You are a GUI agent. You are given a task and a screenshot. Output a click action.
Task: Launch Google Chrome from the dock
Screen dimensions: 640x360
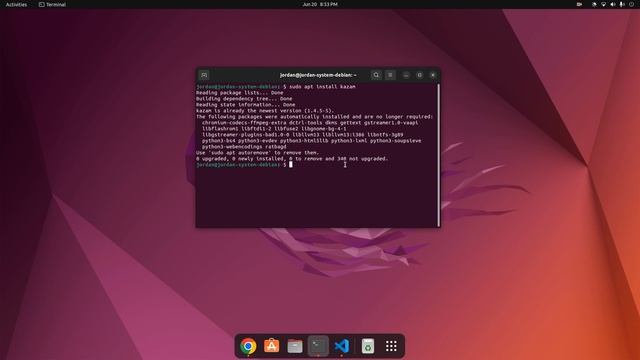point(248,346)
